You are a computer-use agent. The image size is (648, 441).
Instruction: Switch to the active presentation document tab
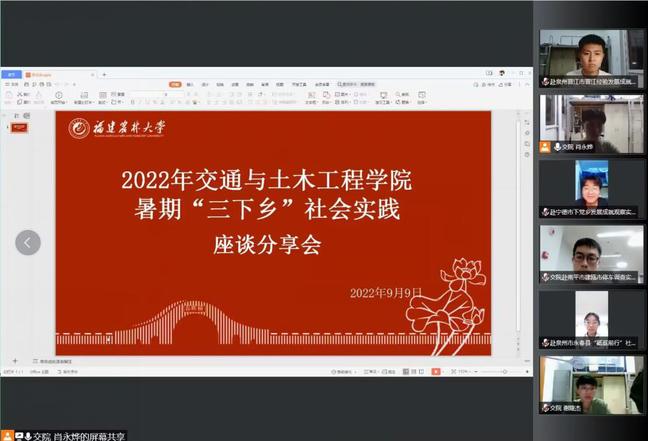[x=40, y=75]
